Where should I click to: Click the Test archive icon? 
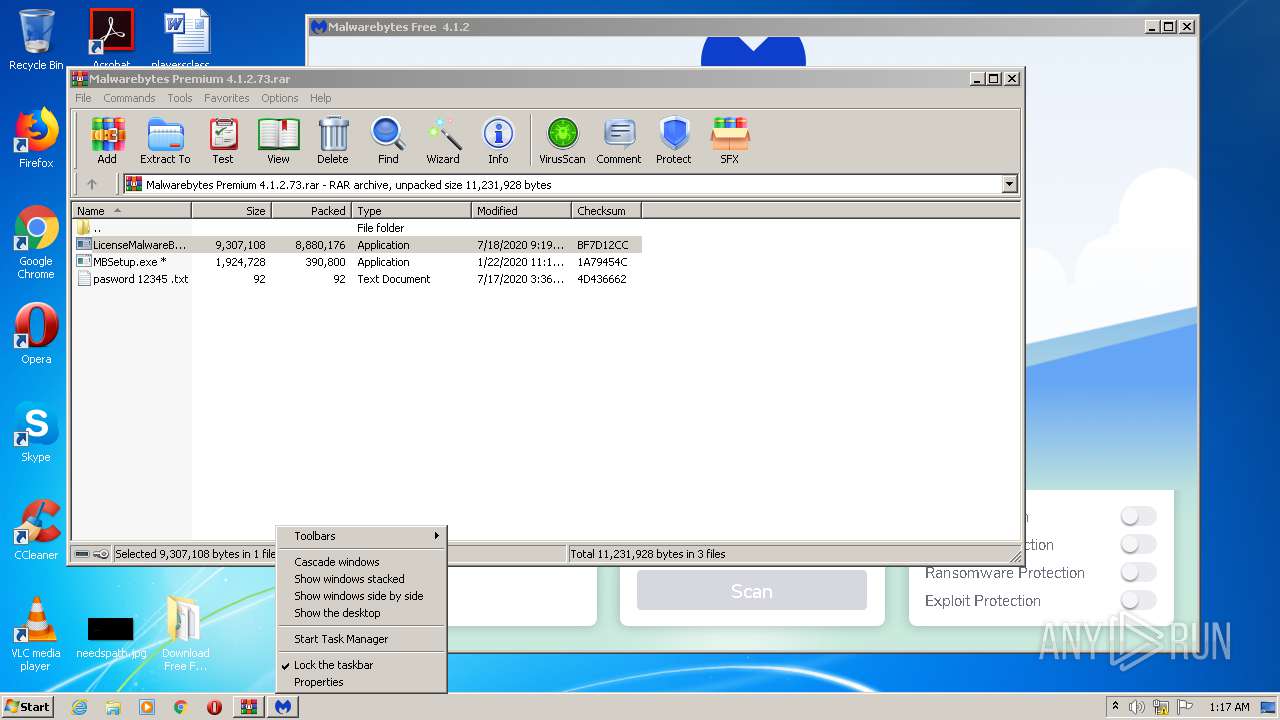[x=223, y=141]
